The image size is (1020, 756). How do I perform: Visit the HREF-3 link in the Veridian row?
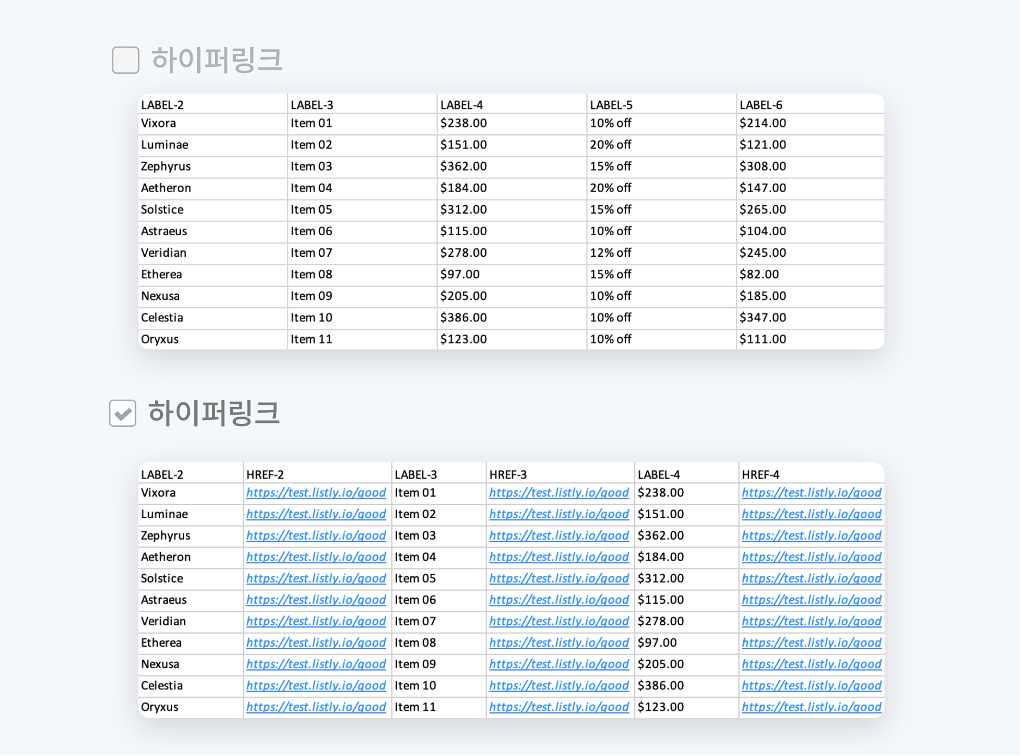[559, 621]
